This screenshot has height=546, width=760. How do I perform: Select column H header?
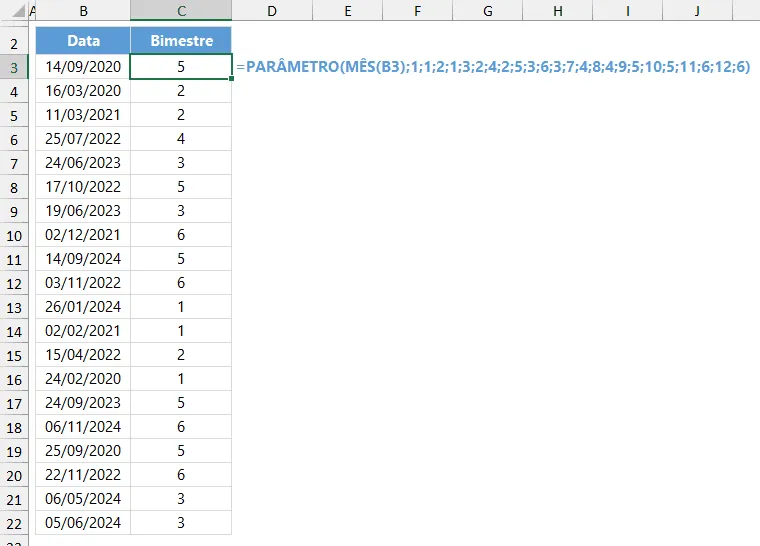click(x=557, y=11)
